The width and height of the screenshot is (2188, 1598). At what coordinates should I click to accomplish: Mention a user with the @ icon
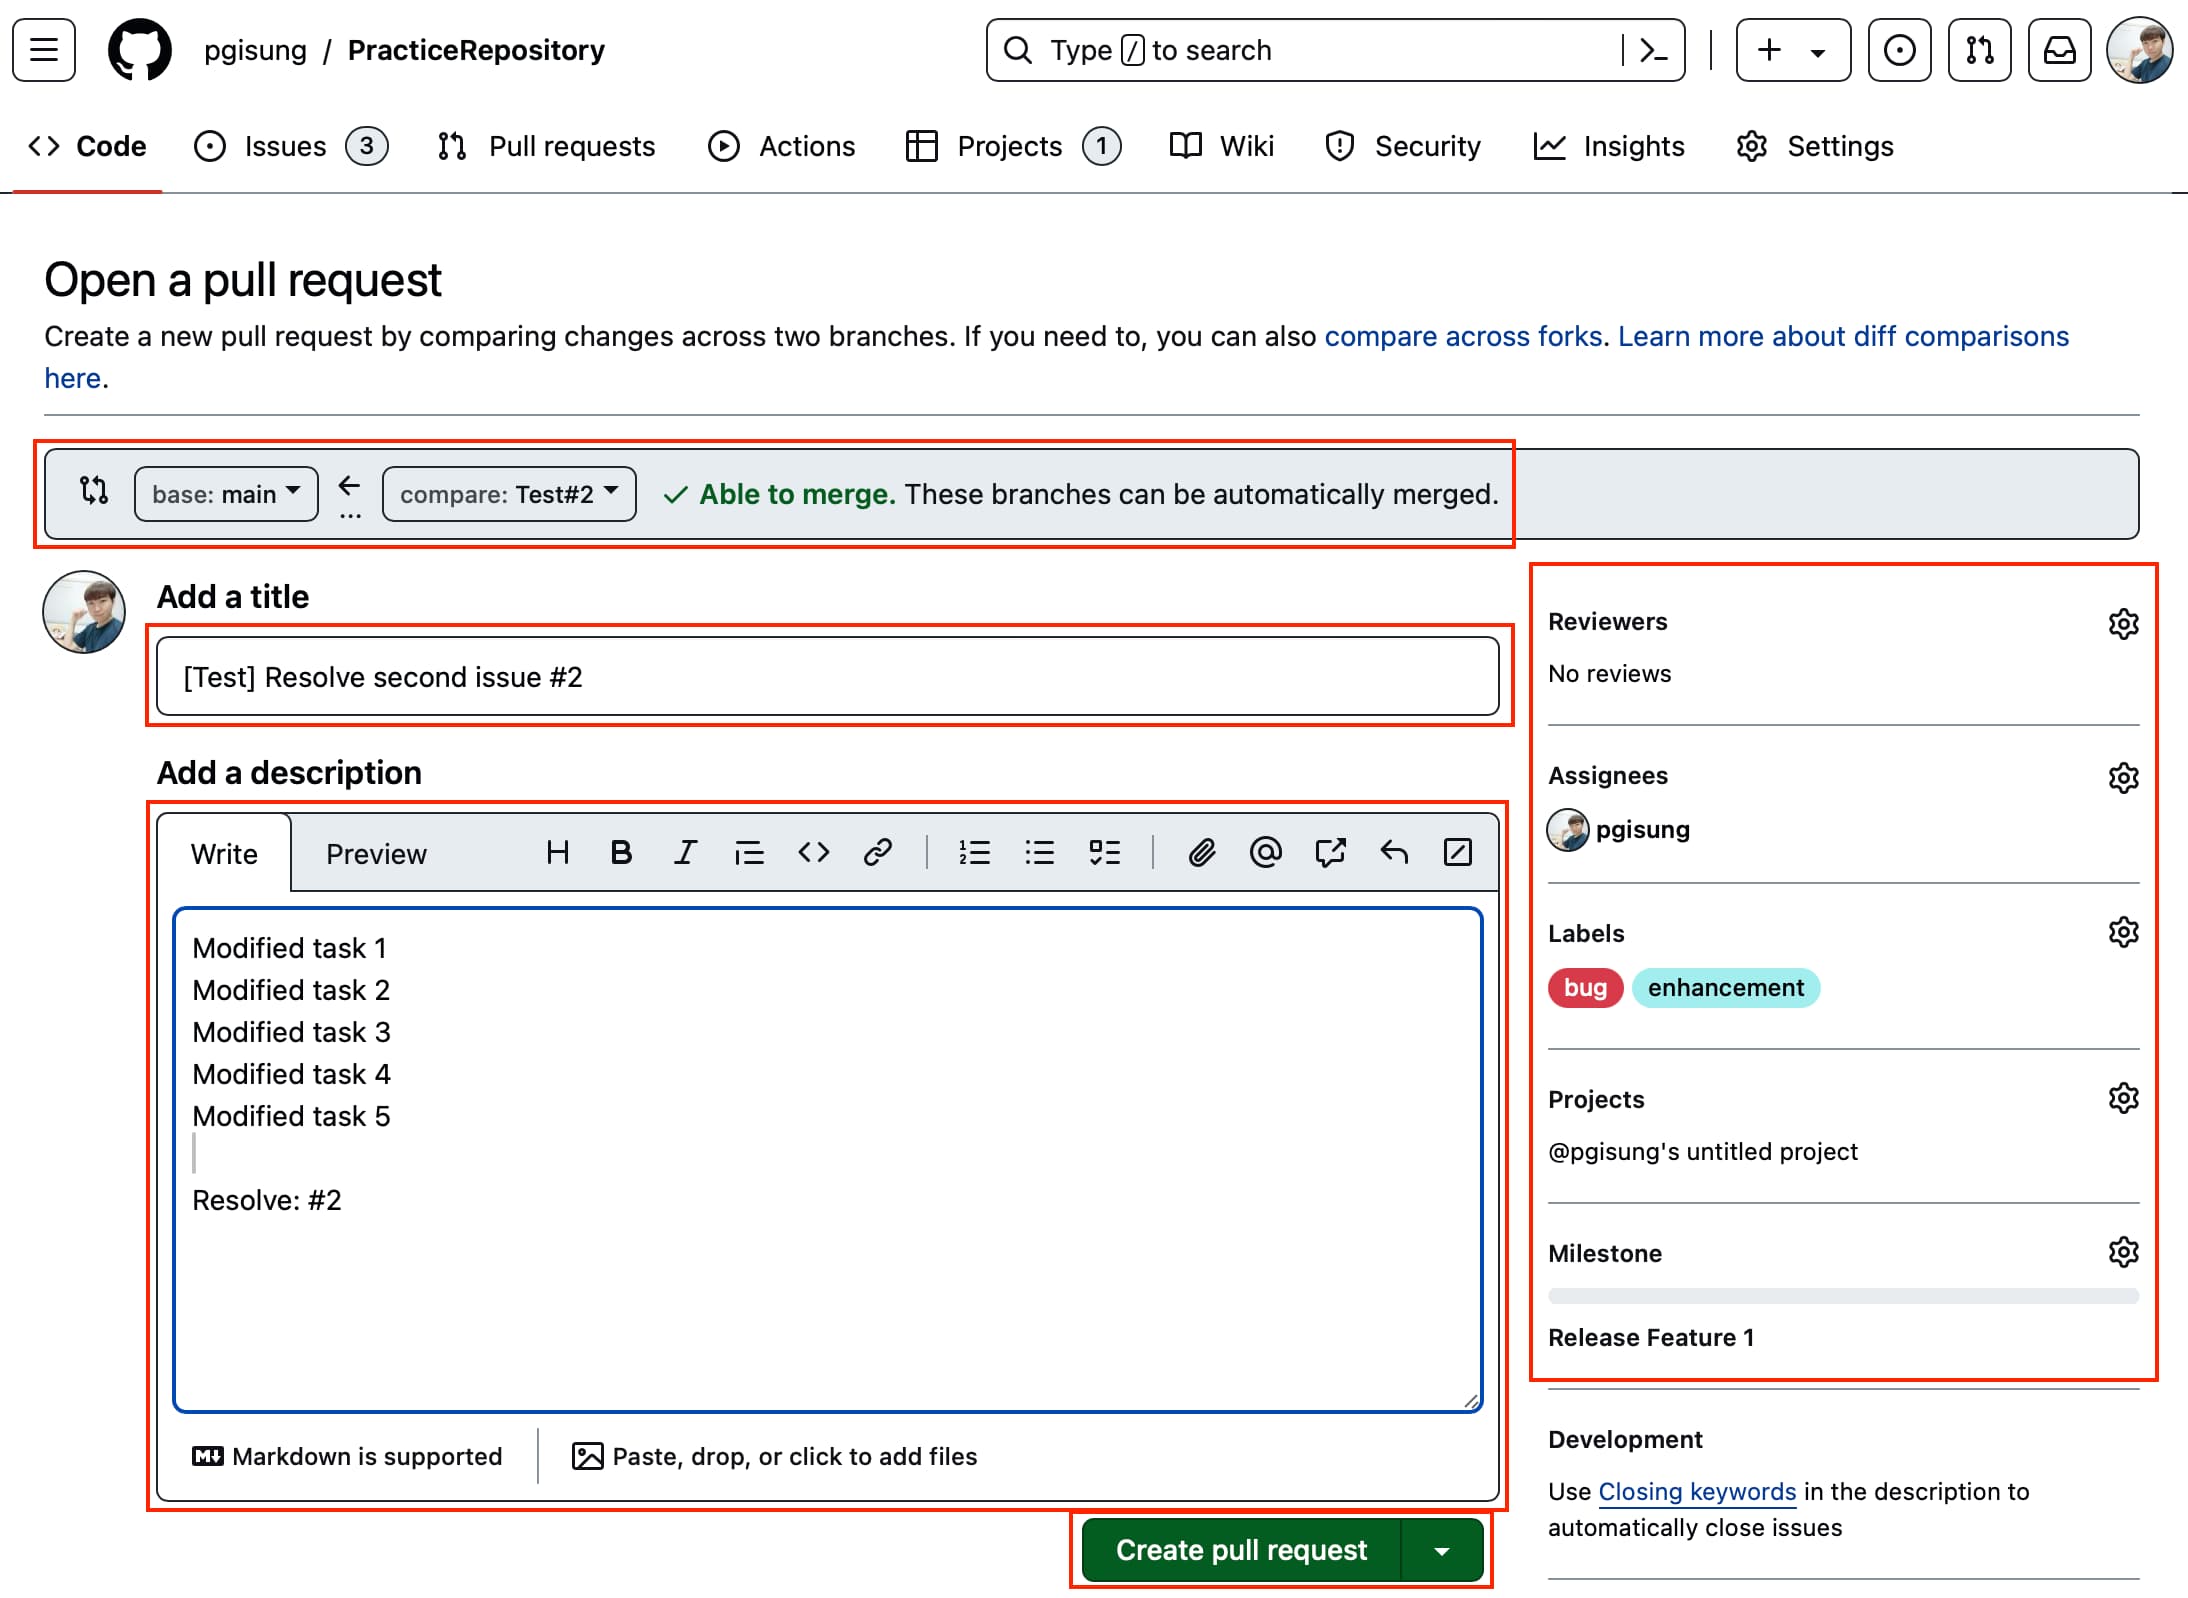click(x=1265, y=852)
